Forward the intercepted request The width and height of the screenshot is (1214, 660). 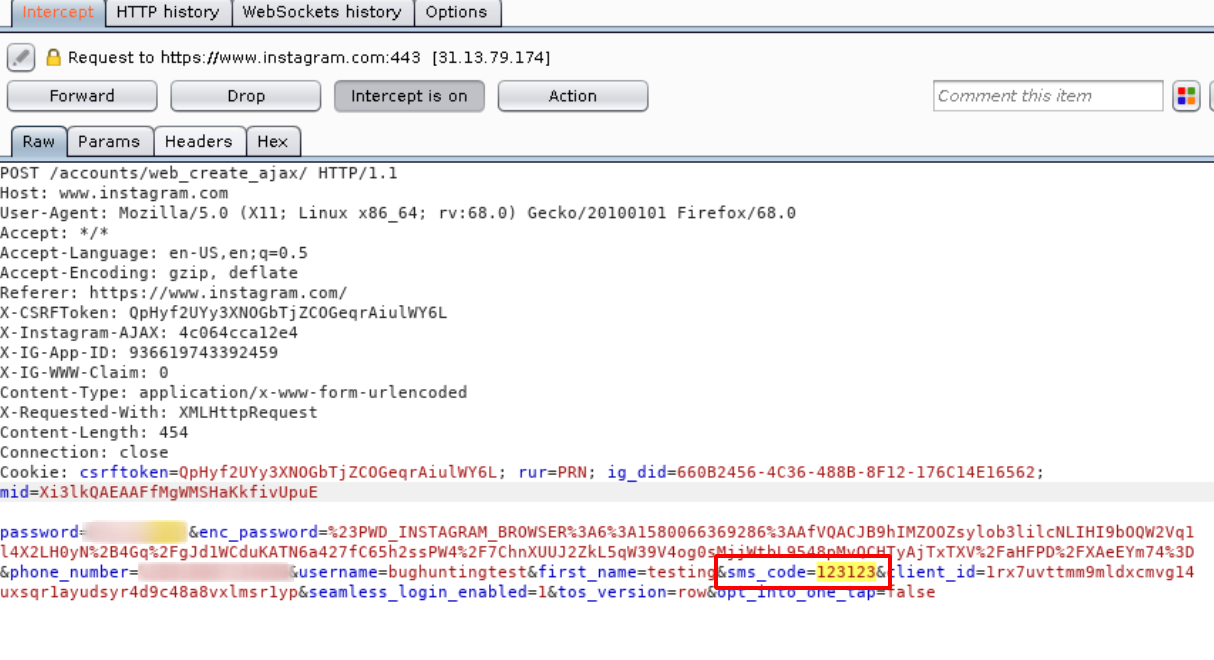pos(82,96)
